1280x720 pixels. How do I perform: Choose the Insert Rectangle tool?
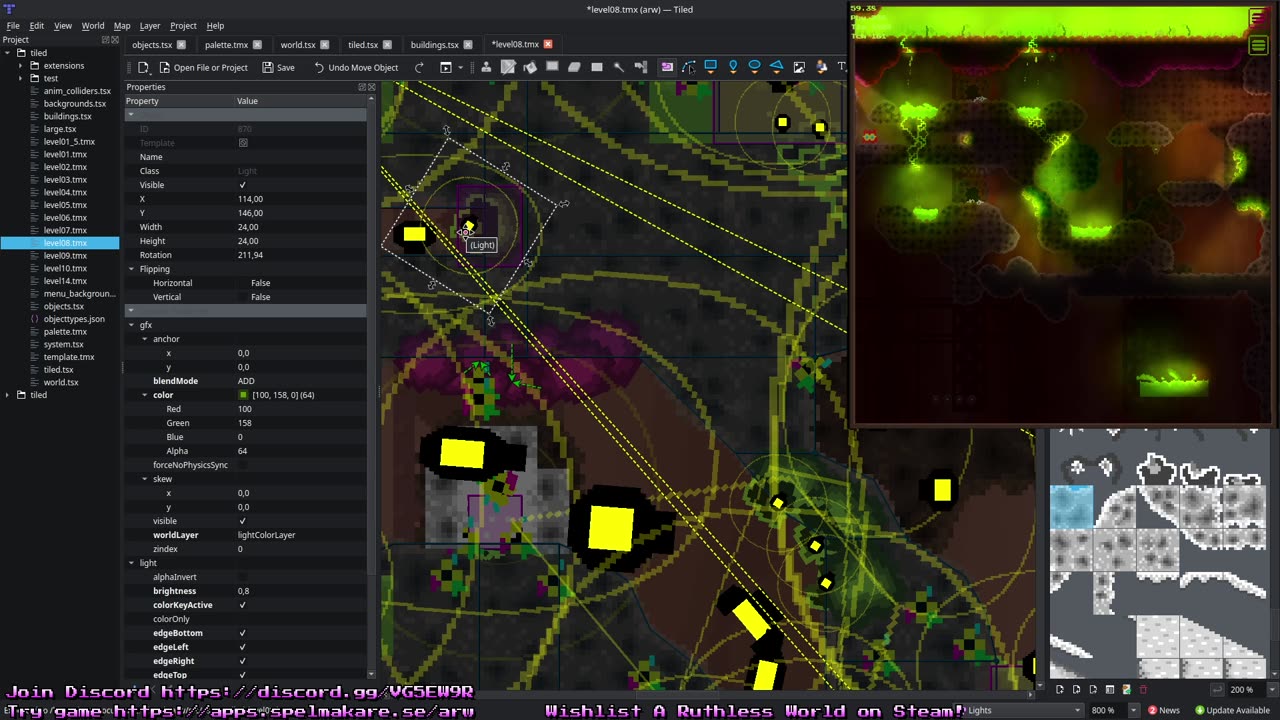coord(711,67)
